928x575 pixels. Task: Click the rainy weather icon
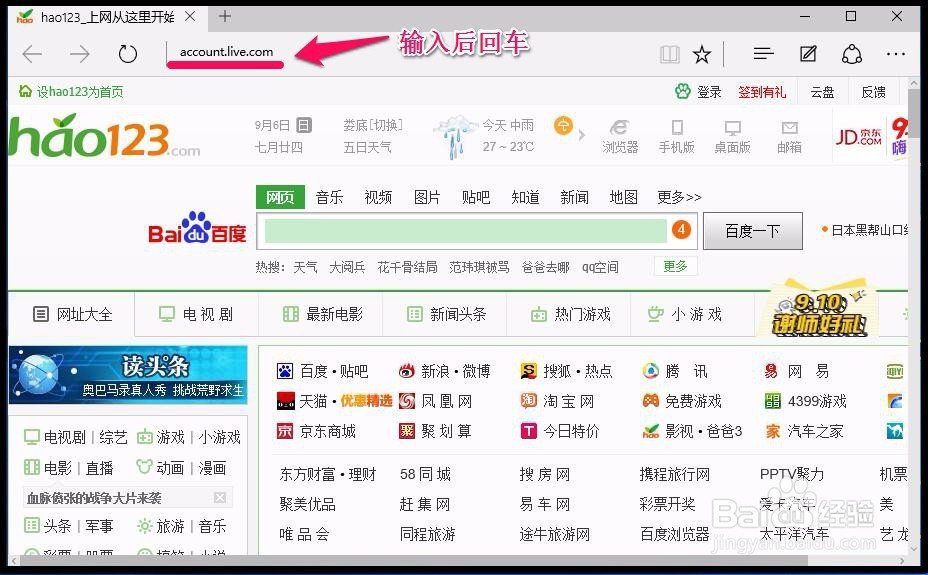[x=455, y=136]
